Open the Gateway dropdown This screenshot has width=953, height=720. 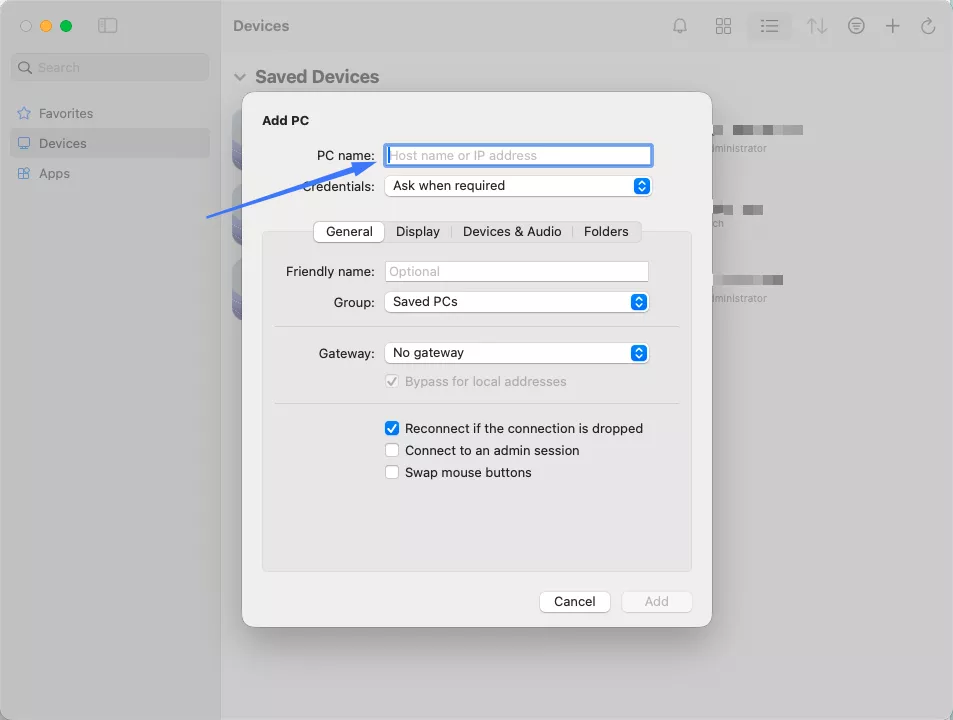pos(517,353)
